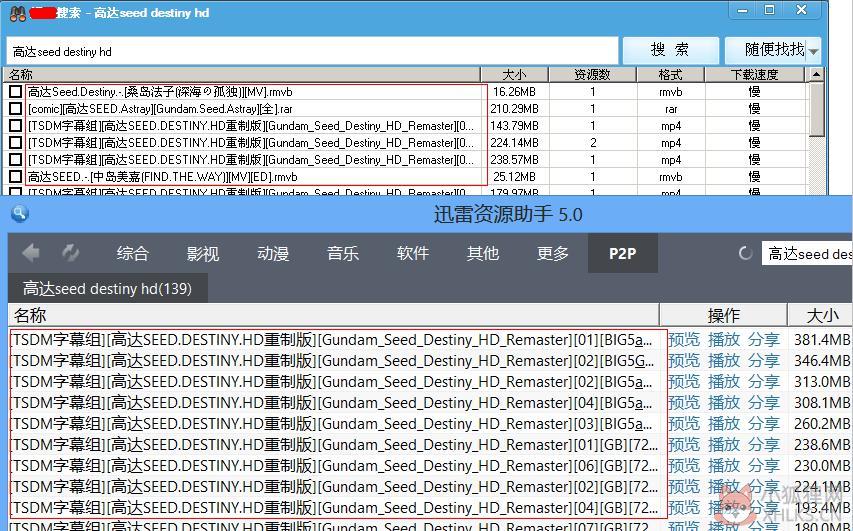Tick the checkbox of the 143.79MB TSDM mp4 row

pyautogui.click(x=16, y=126)
